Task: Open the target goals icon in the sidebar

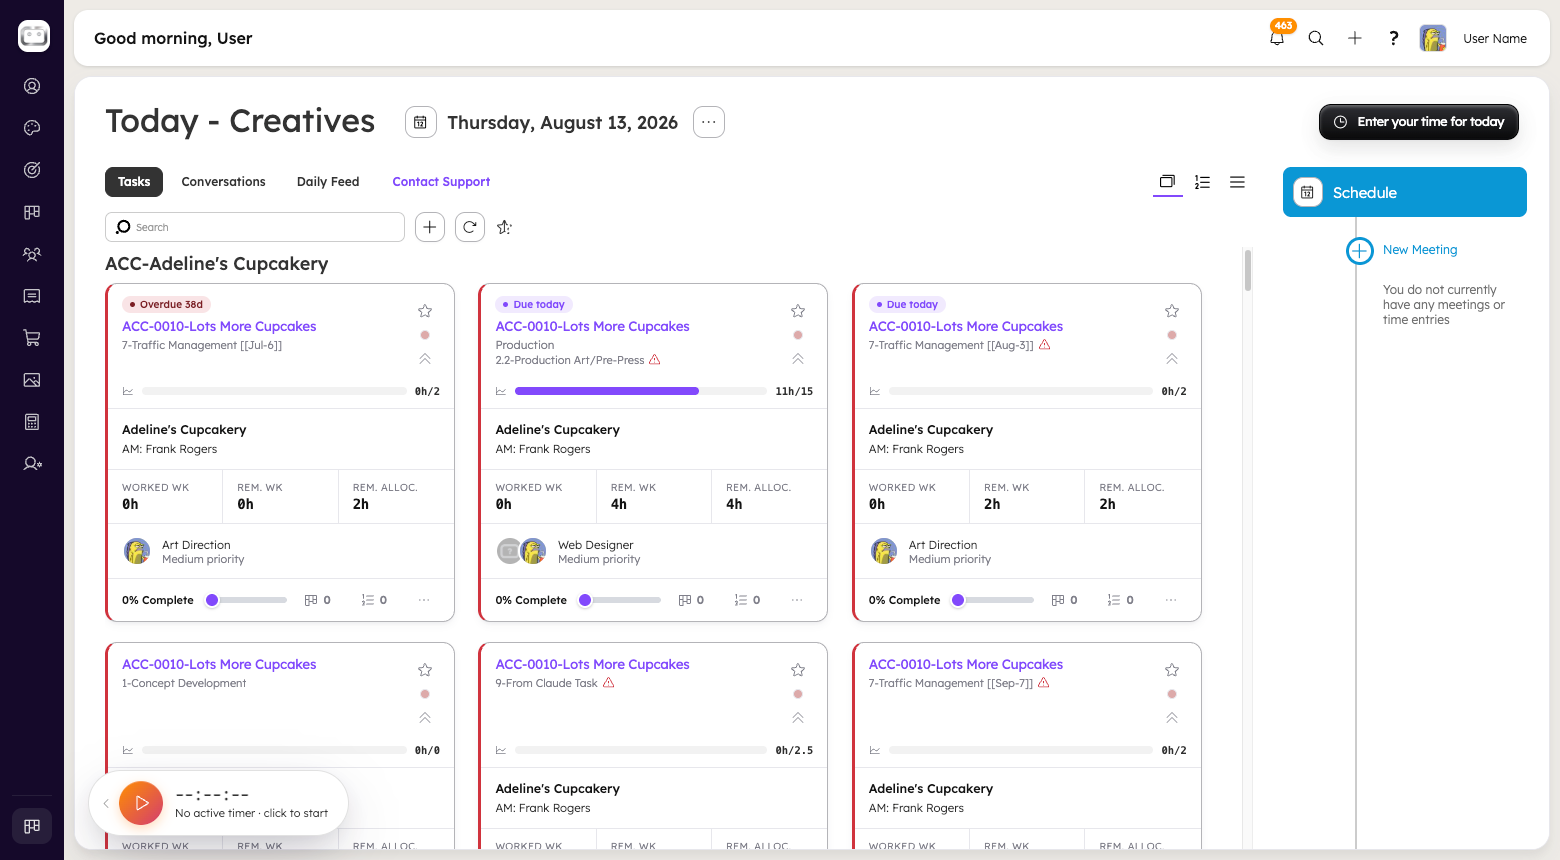Action: coord(32,170)
